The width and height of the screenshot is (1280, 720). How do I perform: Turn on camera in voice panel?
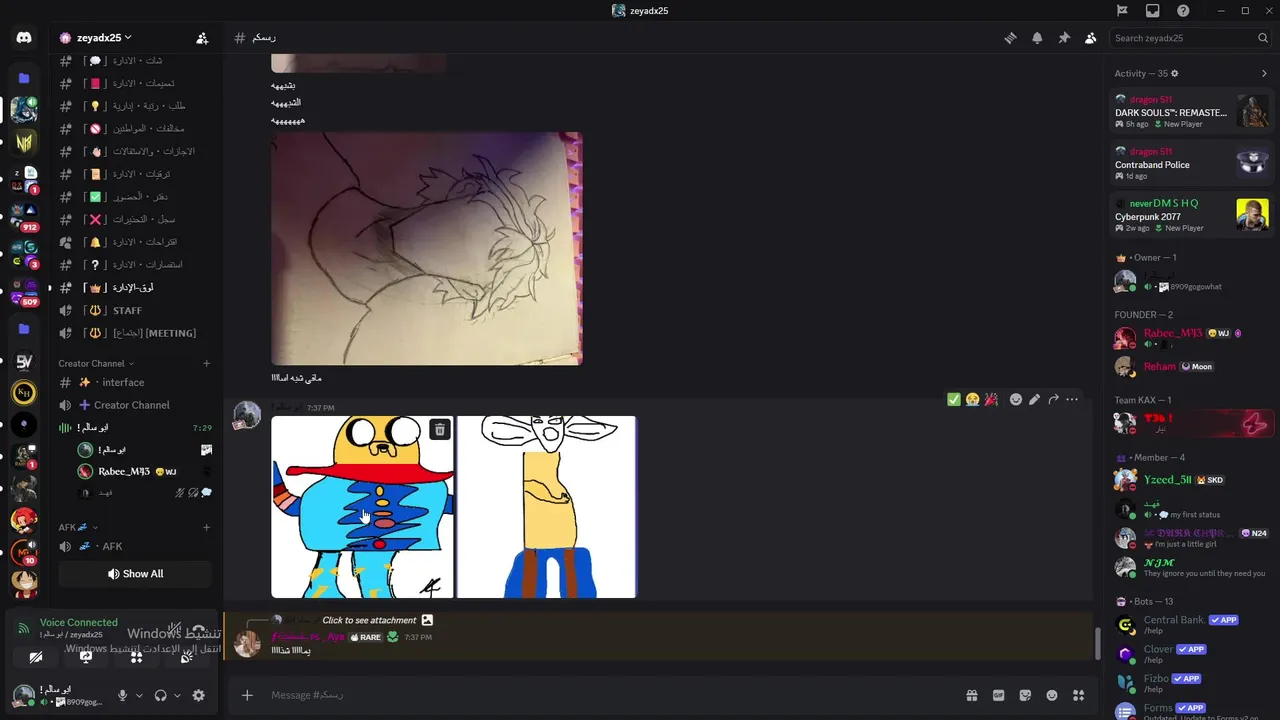click(x=35, y=657)
